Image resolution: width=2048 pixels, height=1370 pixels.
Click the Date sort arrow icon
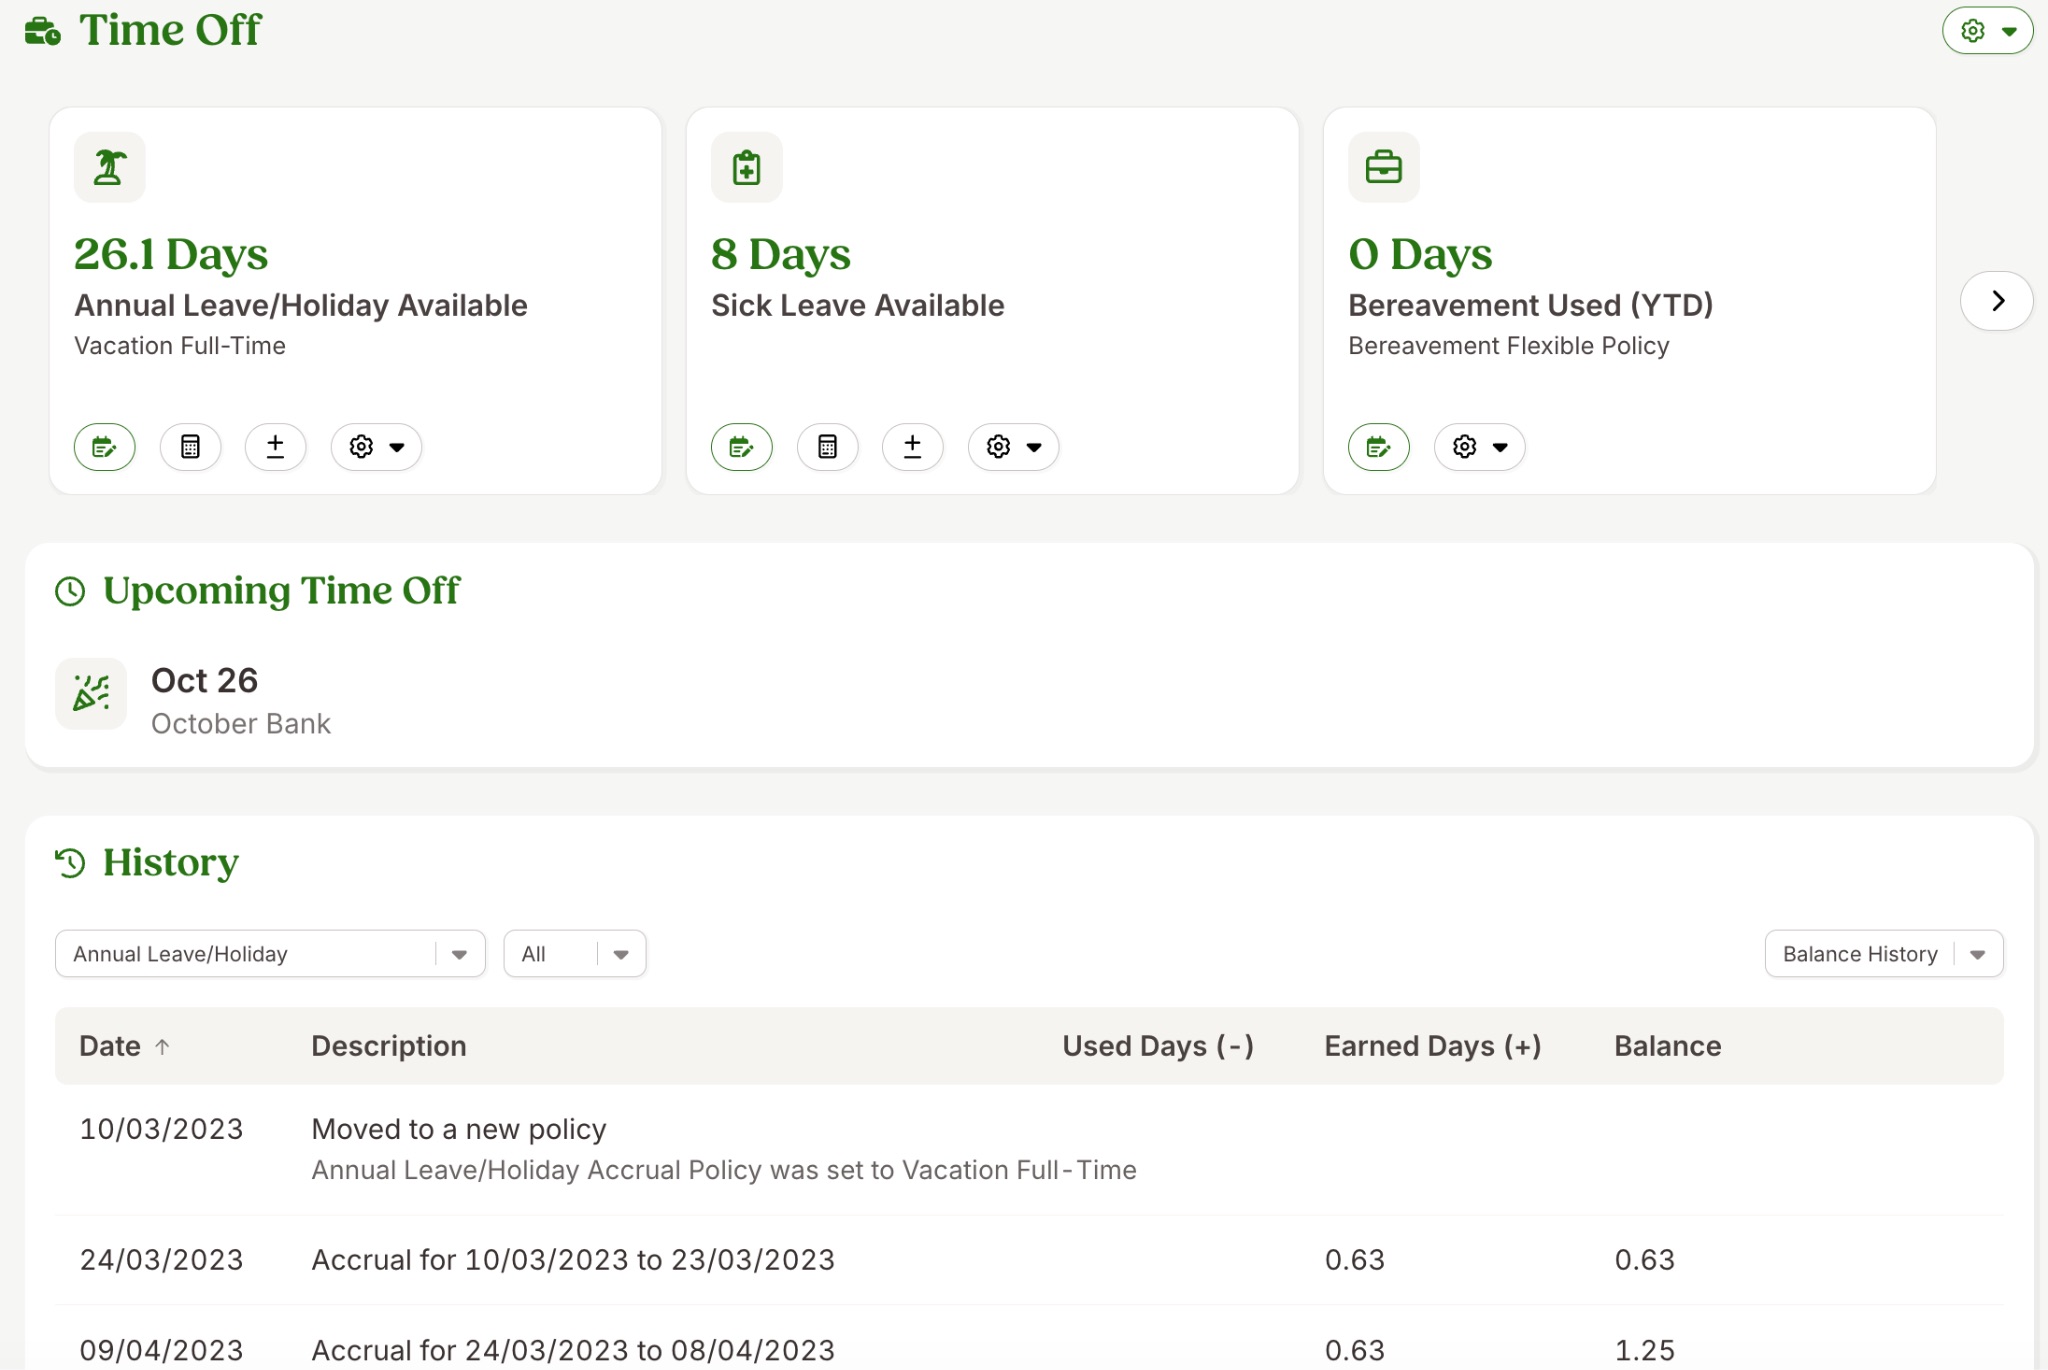[162, 1047]
